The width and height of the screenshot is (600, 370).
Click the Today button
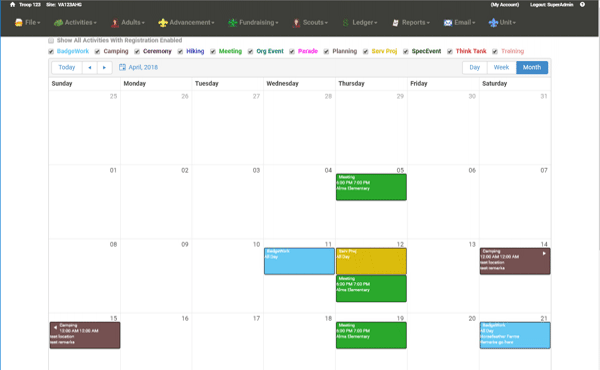67,67
